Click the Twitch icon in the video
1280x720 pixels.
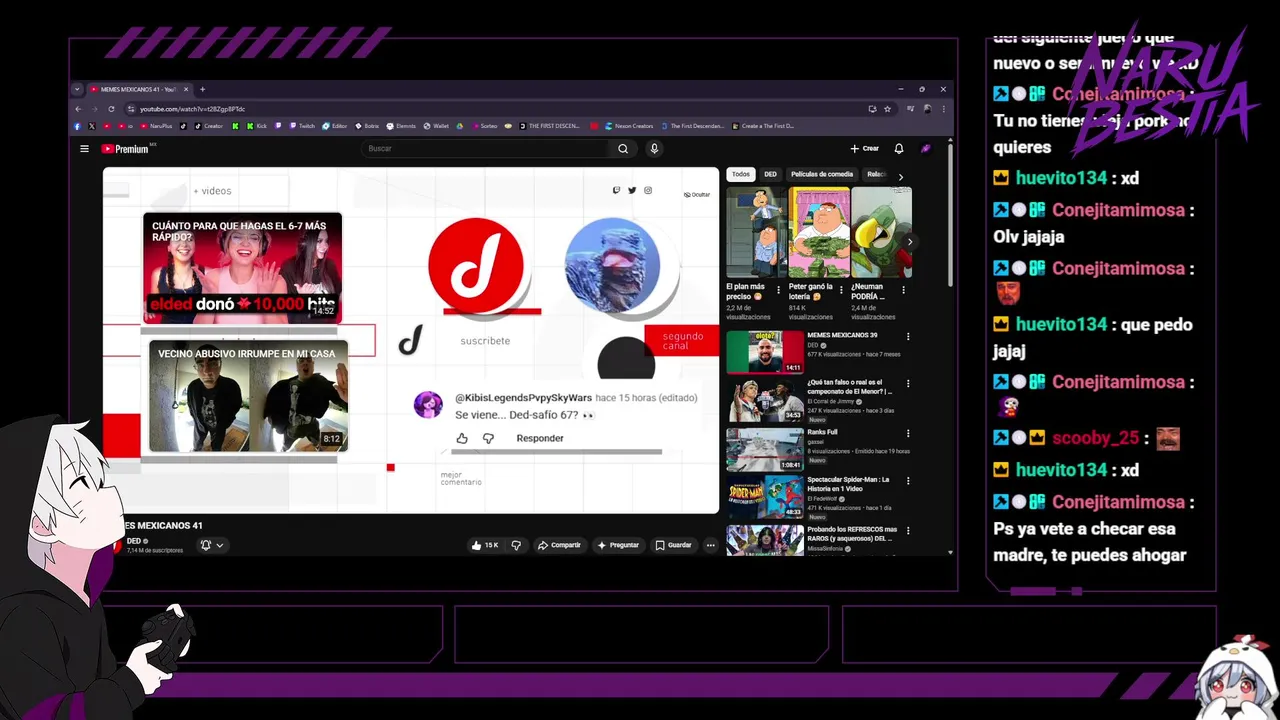click(616, 190)
